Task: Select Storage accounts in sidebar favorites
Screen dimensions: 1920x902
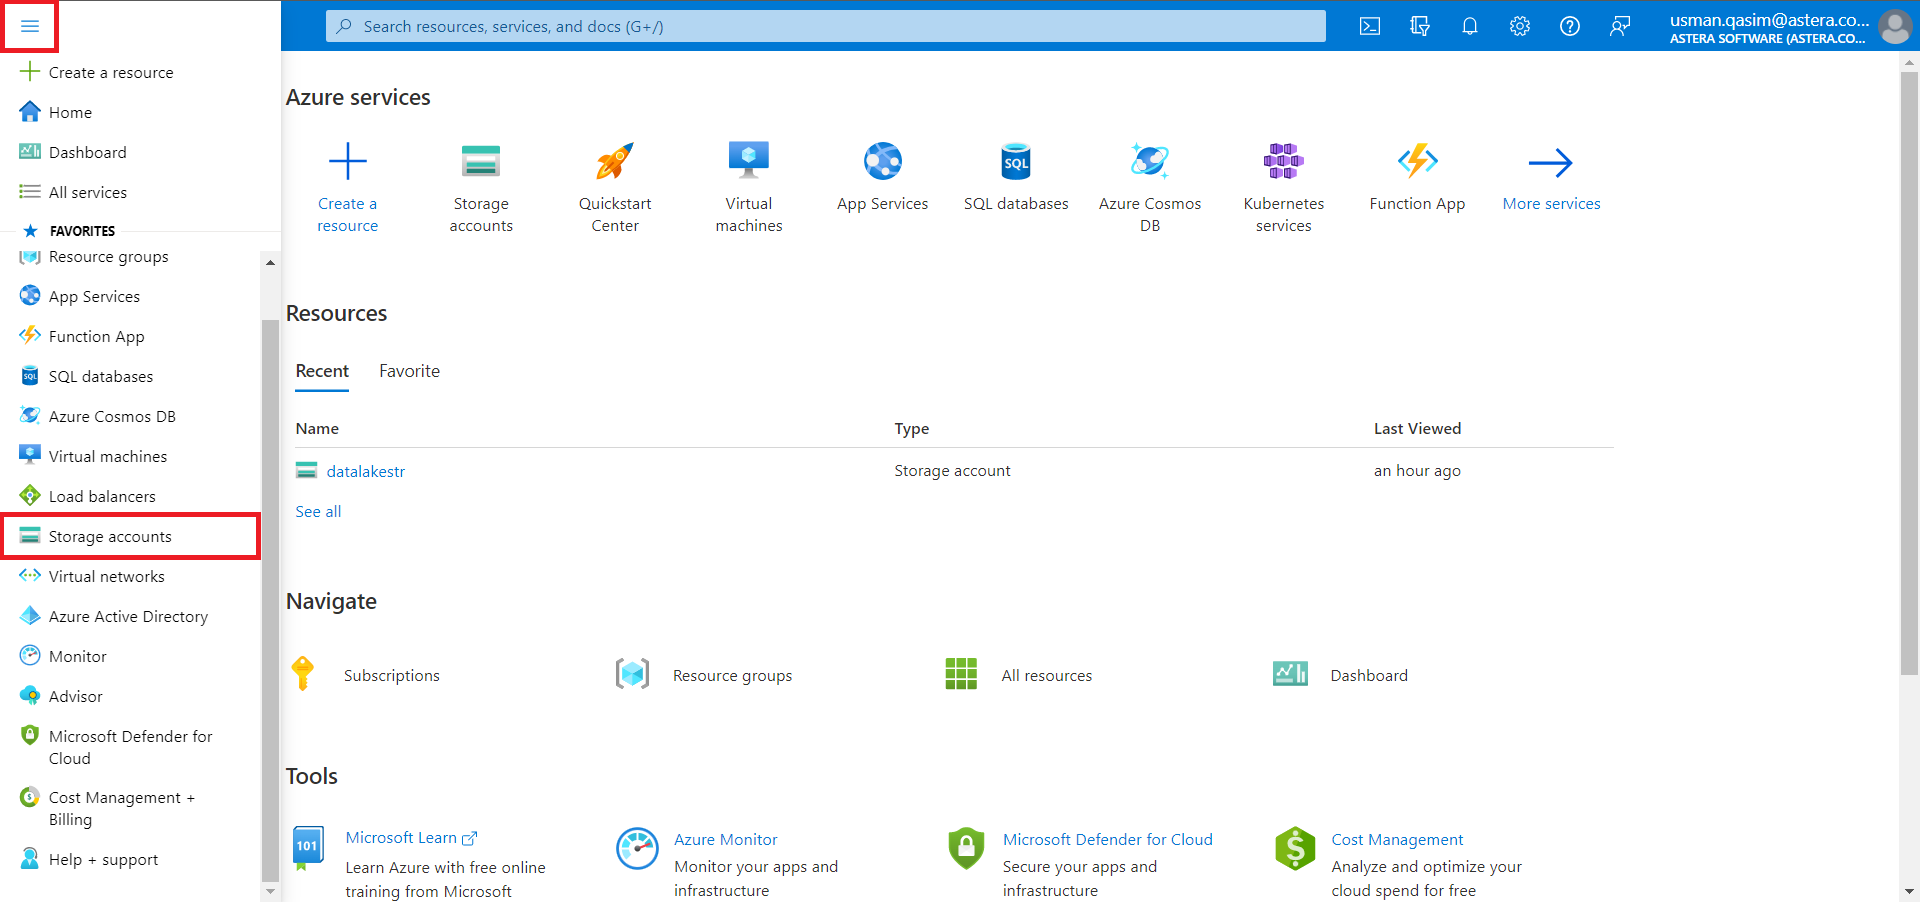Action: pos(110,537)
